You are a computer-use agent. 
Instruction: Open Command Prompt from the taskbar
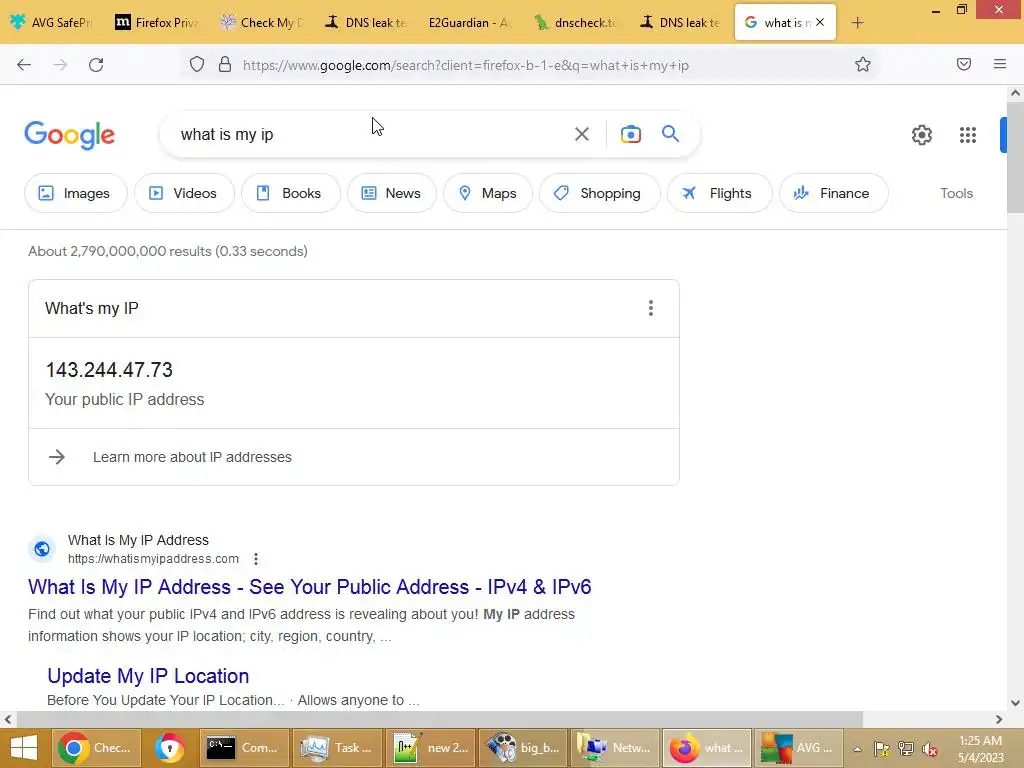click(244, 748)
